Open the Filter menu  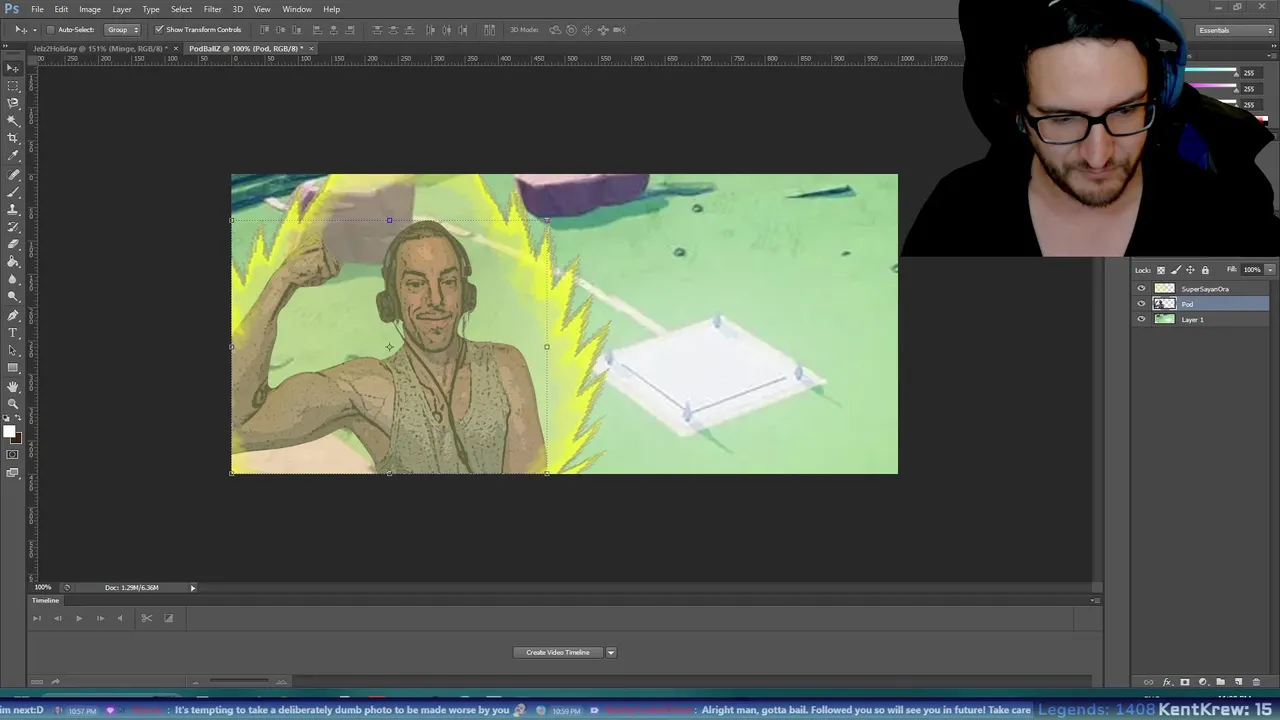(213, 9)
